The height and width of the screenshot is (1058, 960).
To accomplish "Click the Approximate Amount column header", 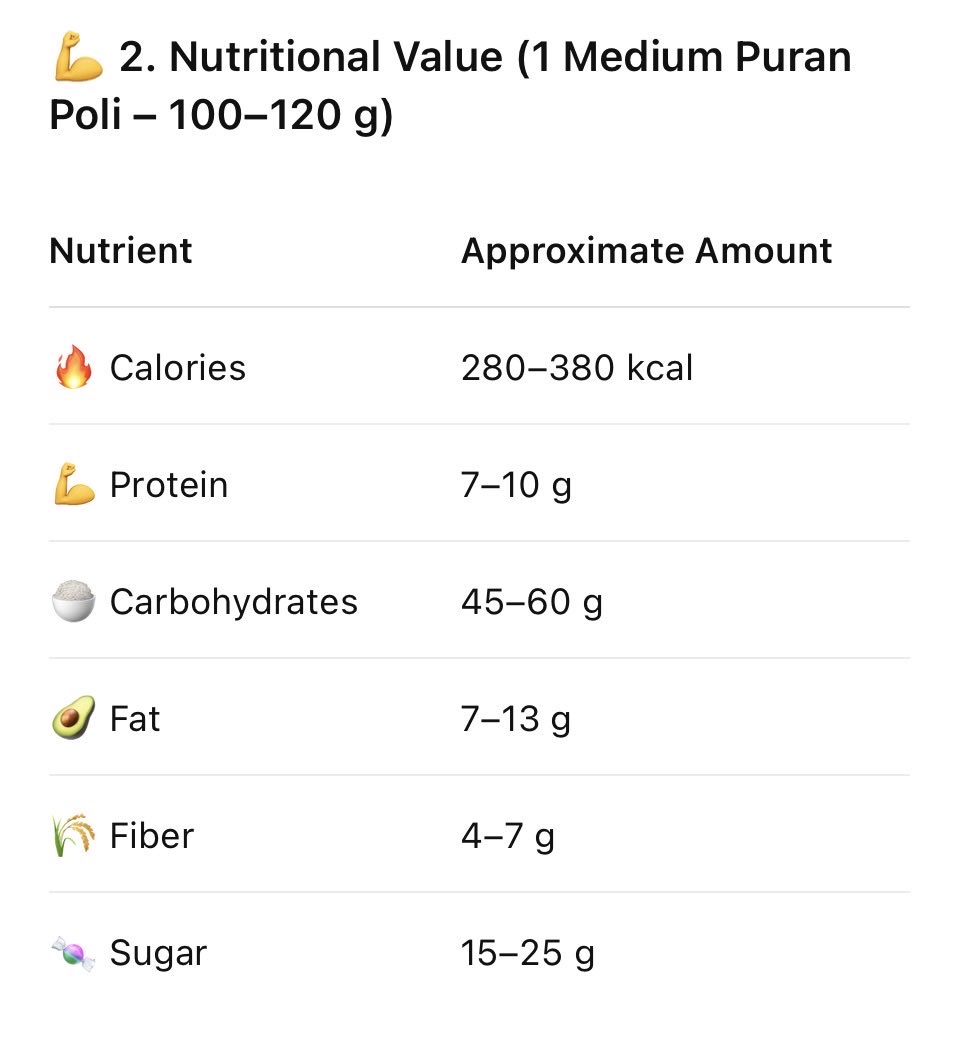I will click(x=646, y=251).
